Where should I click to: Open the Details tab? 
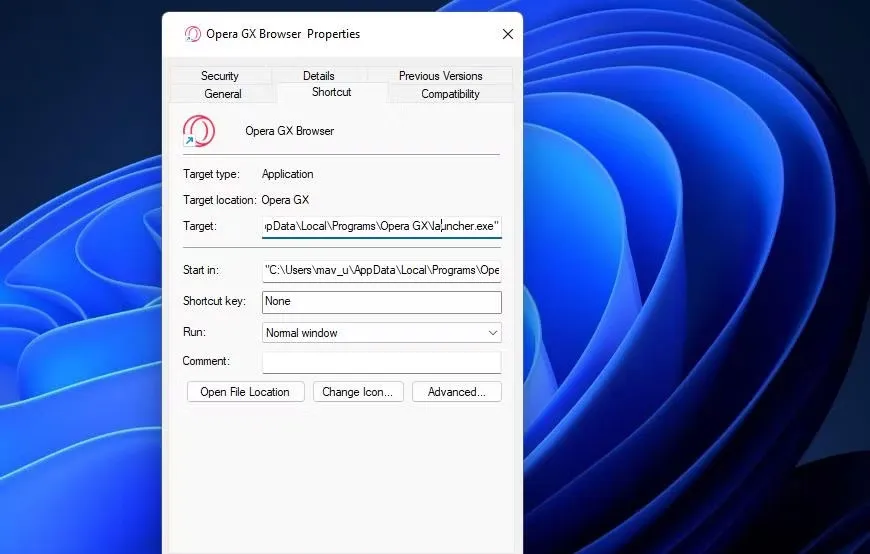click(318, 75)
